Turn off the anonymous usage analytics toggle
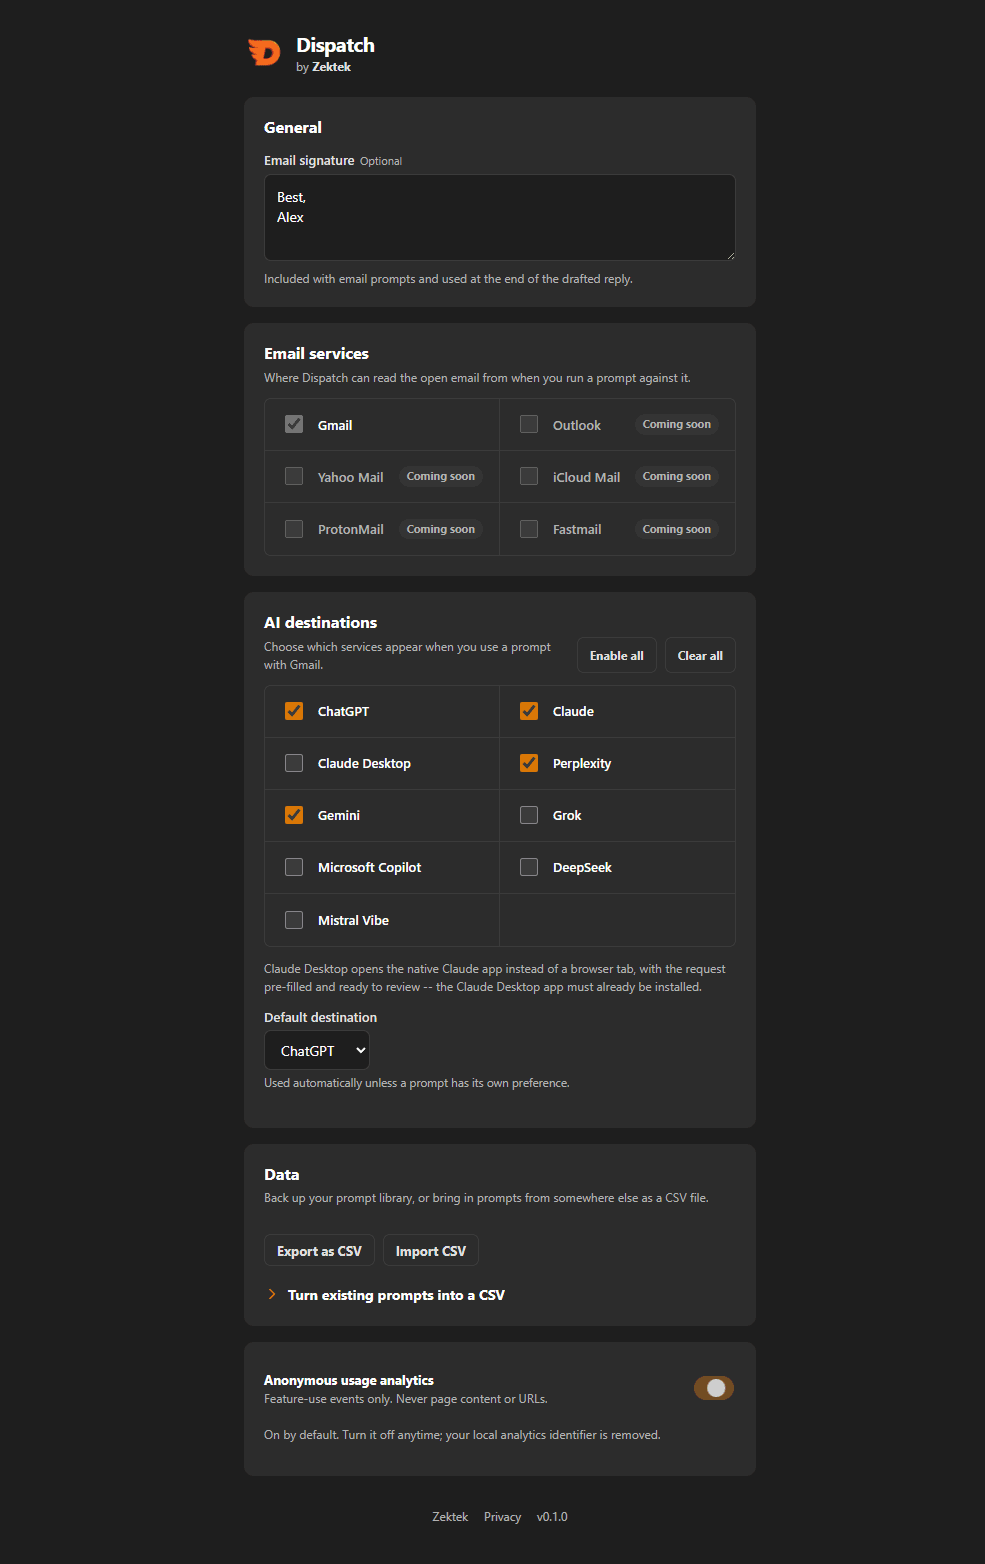985x1564 pixels. coord(714,1388)
